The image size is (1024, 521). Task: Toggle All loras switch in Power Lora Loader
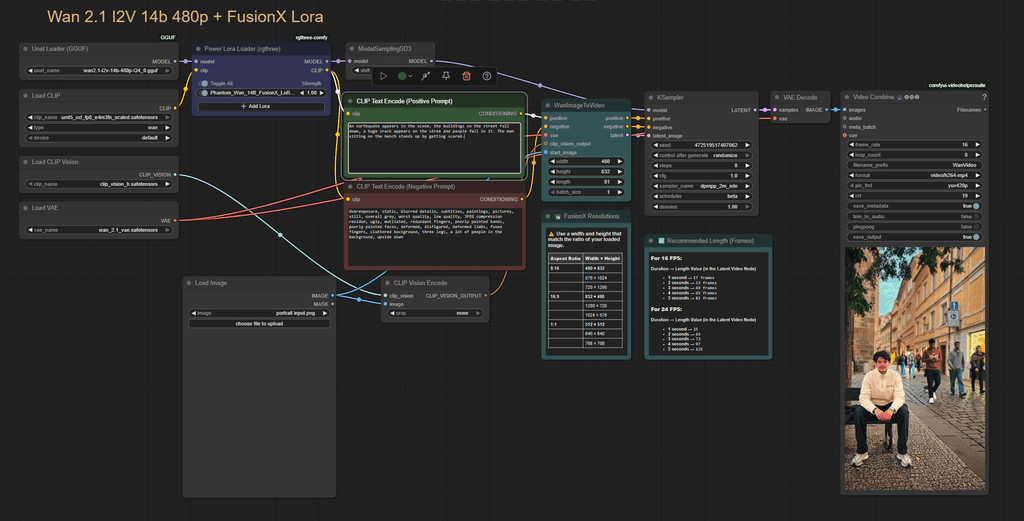(x=204, y=84)
